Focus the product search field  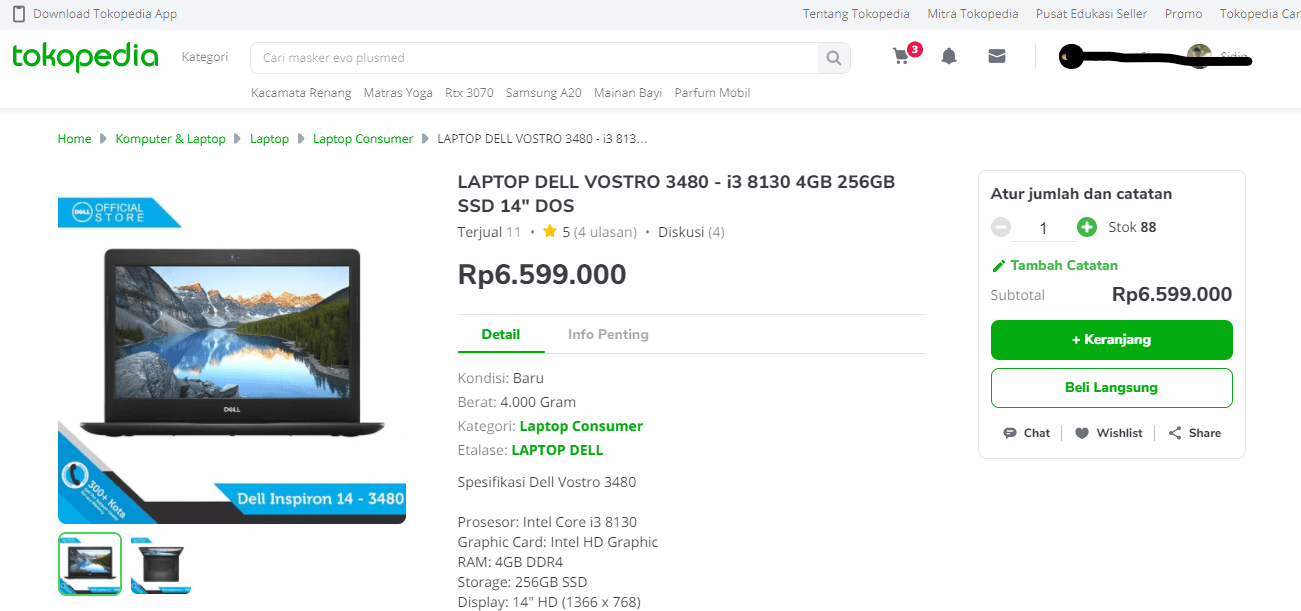coord(535,58)
